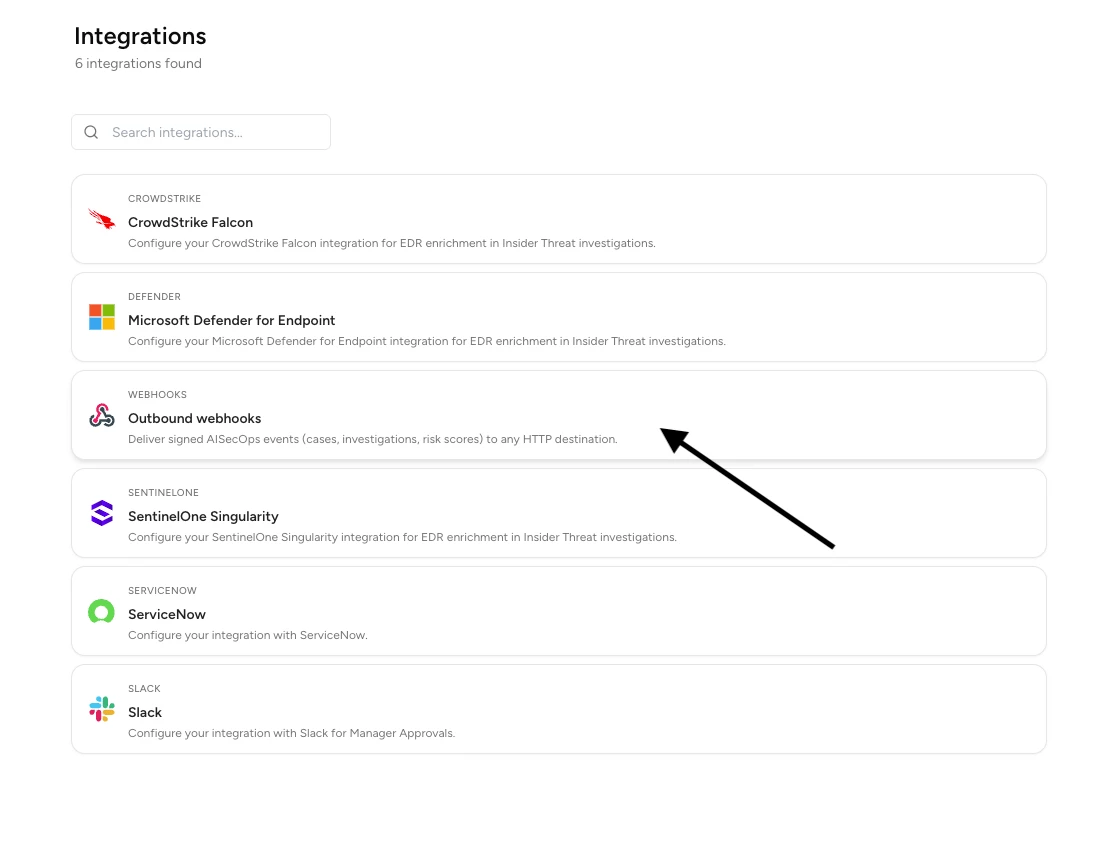Click the CrowdStrike falcon logo icon
The image size is (1107, 855).
(102, 219)
